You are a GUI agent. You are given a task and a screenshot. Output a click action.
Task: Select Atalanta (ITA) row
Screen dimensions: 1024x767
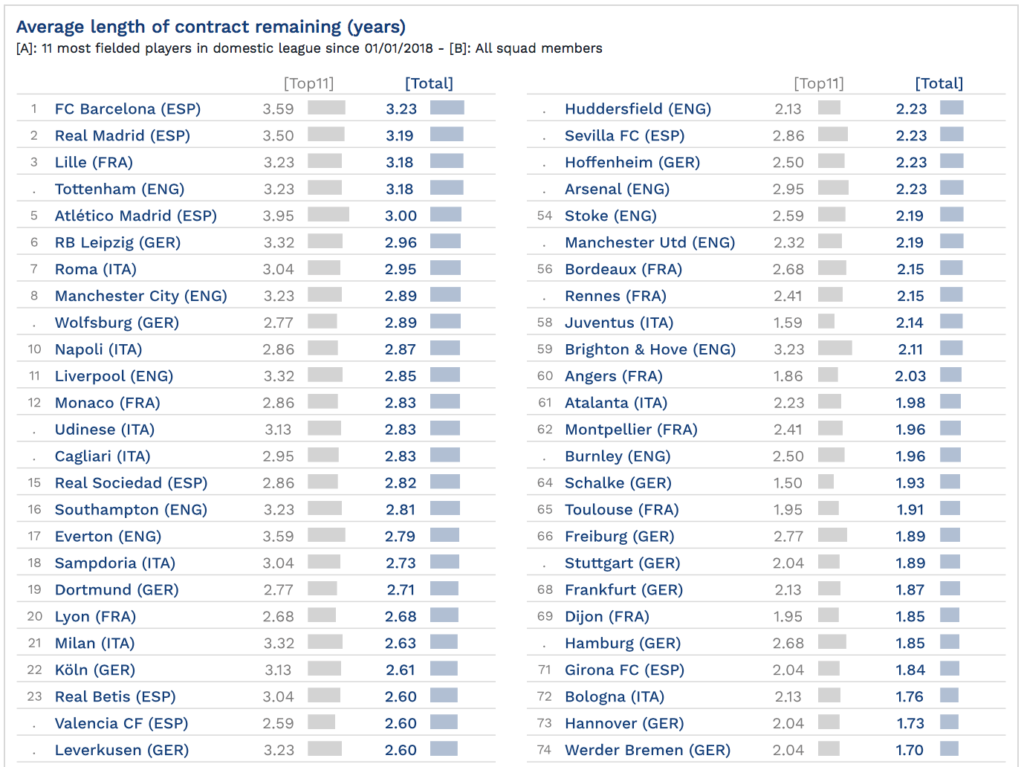click(616, 403)
